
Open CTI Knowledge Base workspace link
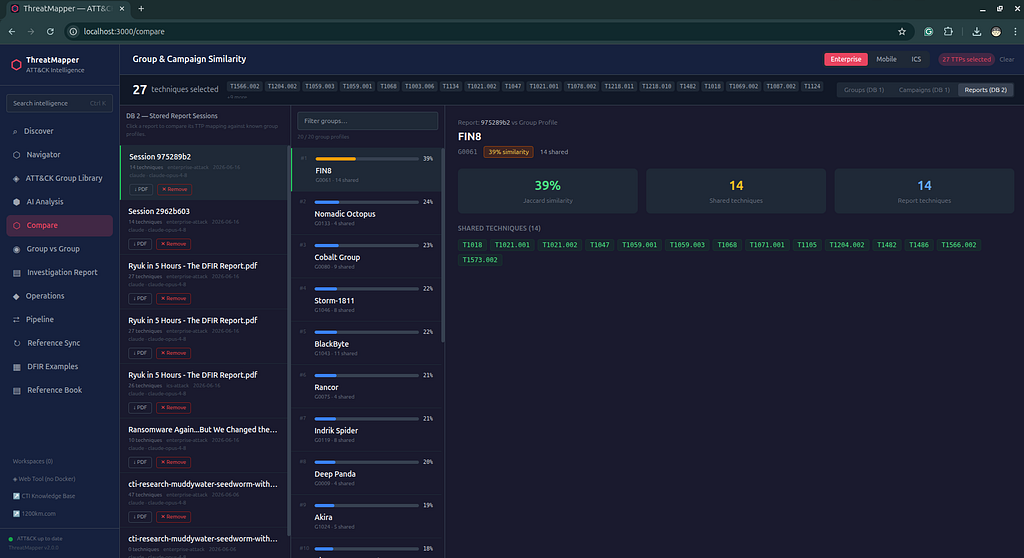click(x=44, y=496)
